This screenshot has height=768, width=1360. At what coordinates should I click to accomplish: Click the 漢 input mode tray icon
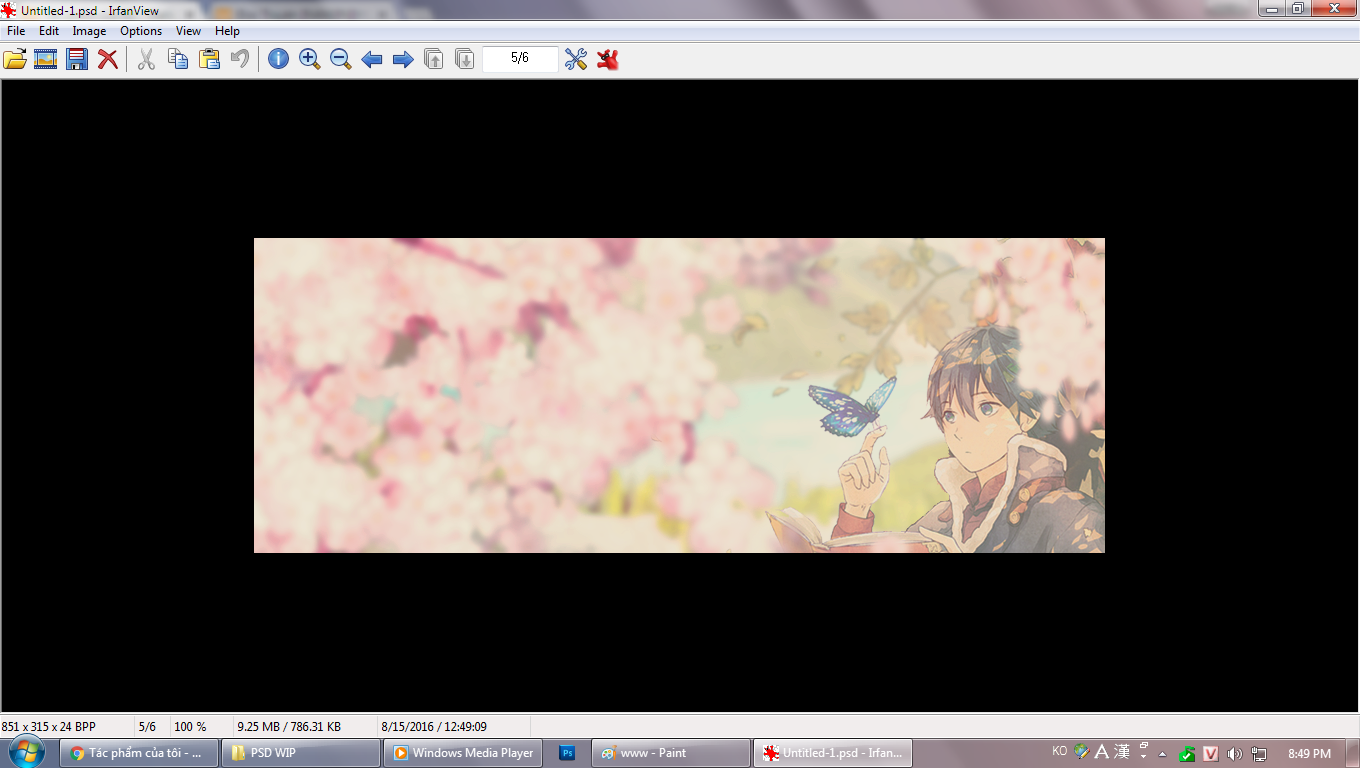[1122, 752]
